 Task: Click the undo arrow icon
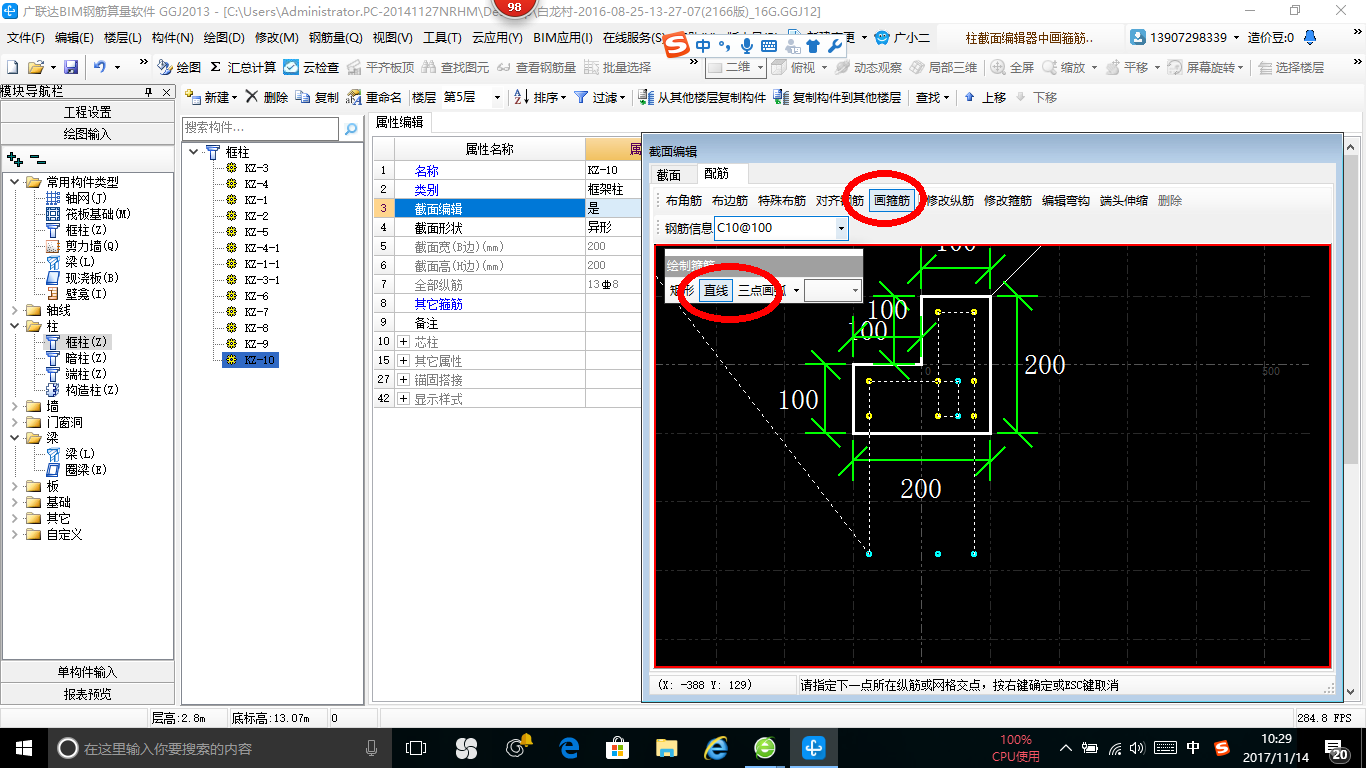(x=100, y=67)
